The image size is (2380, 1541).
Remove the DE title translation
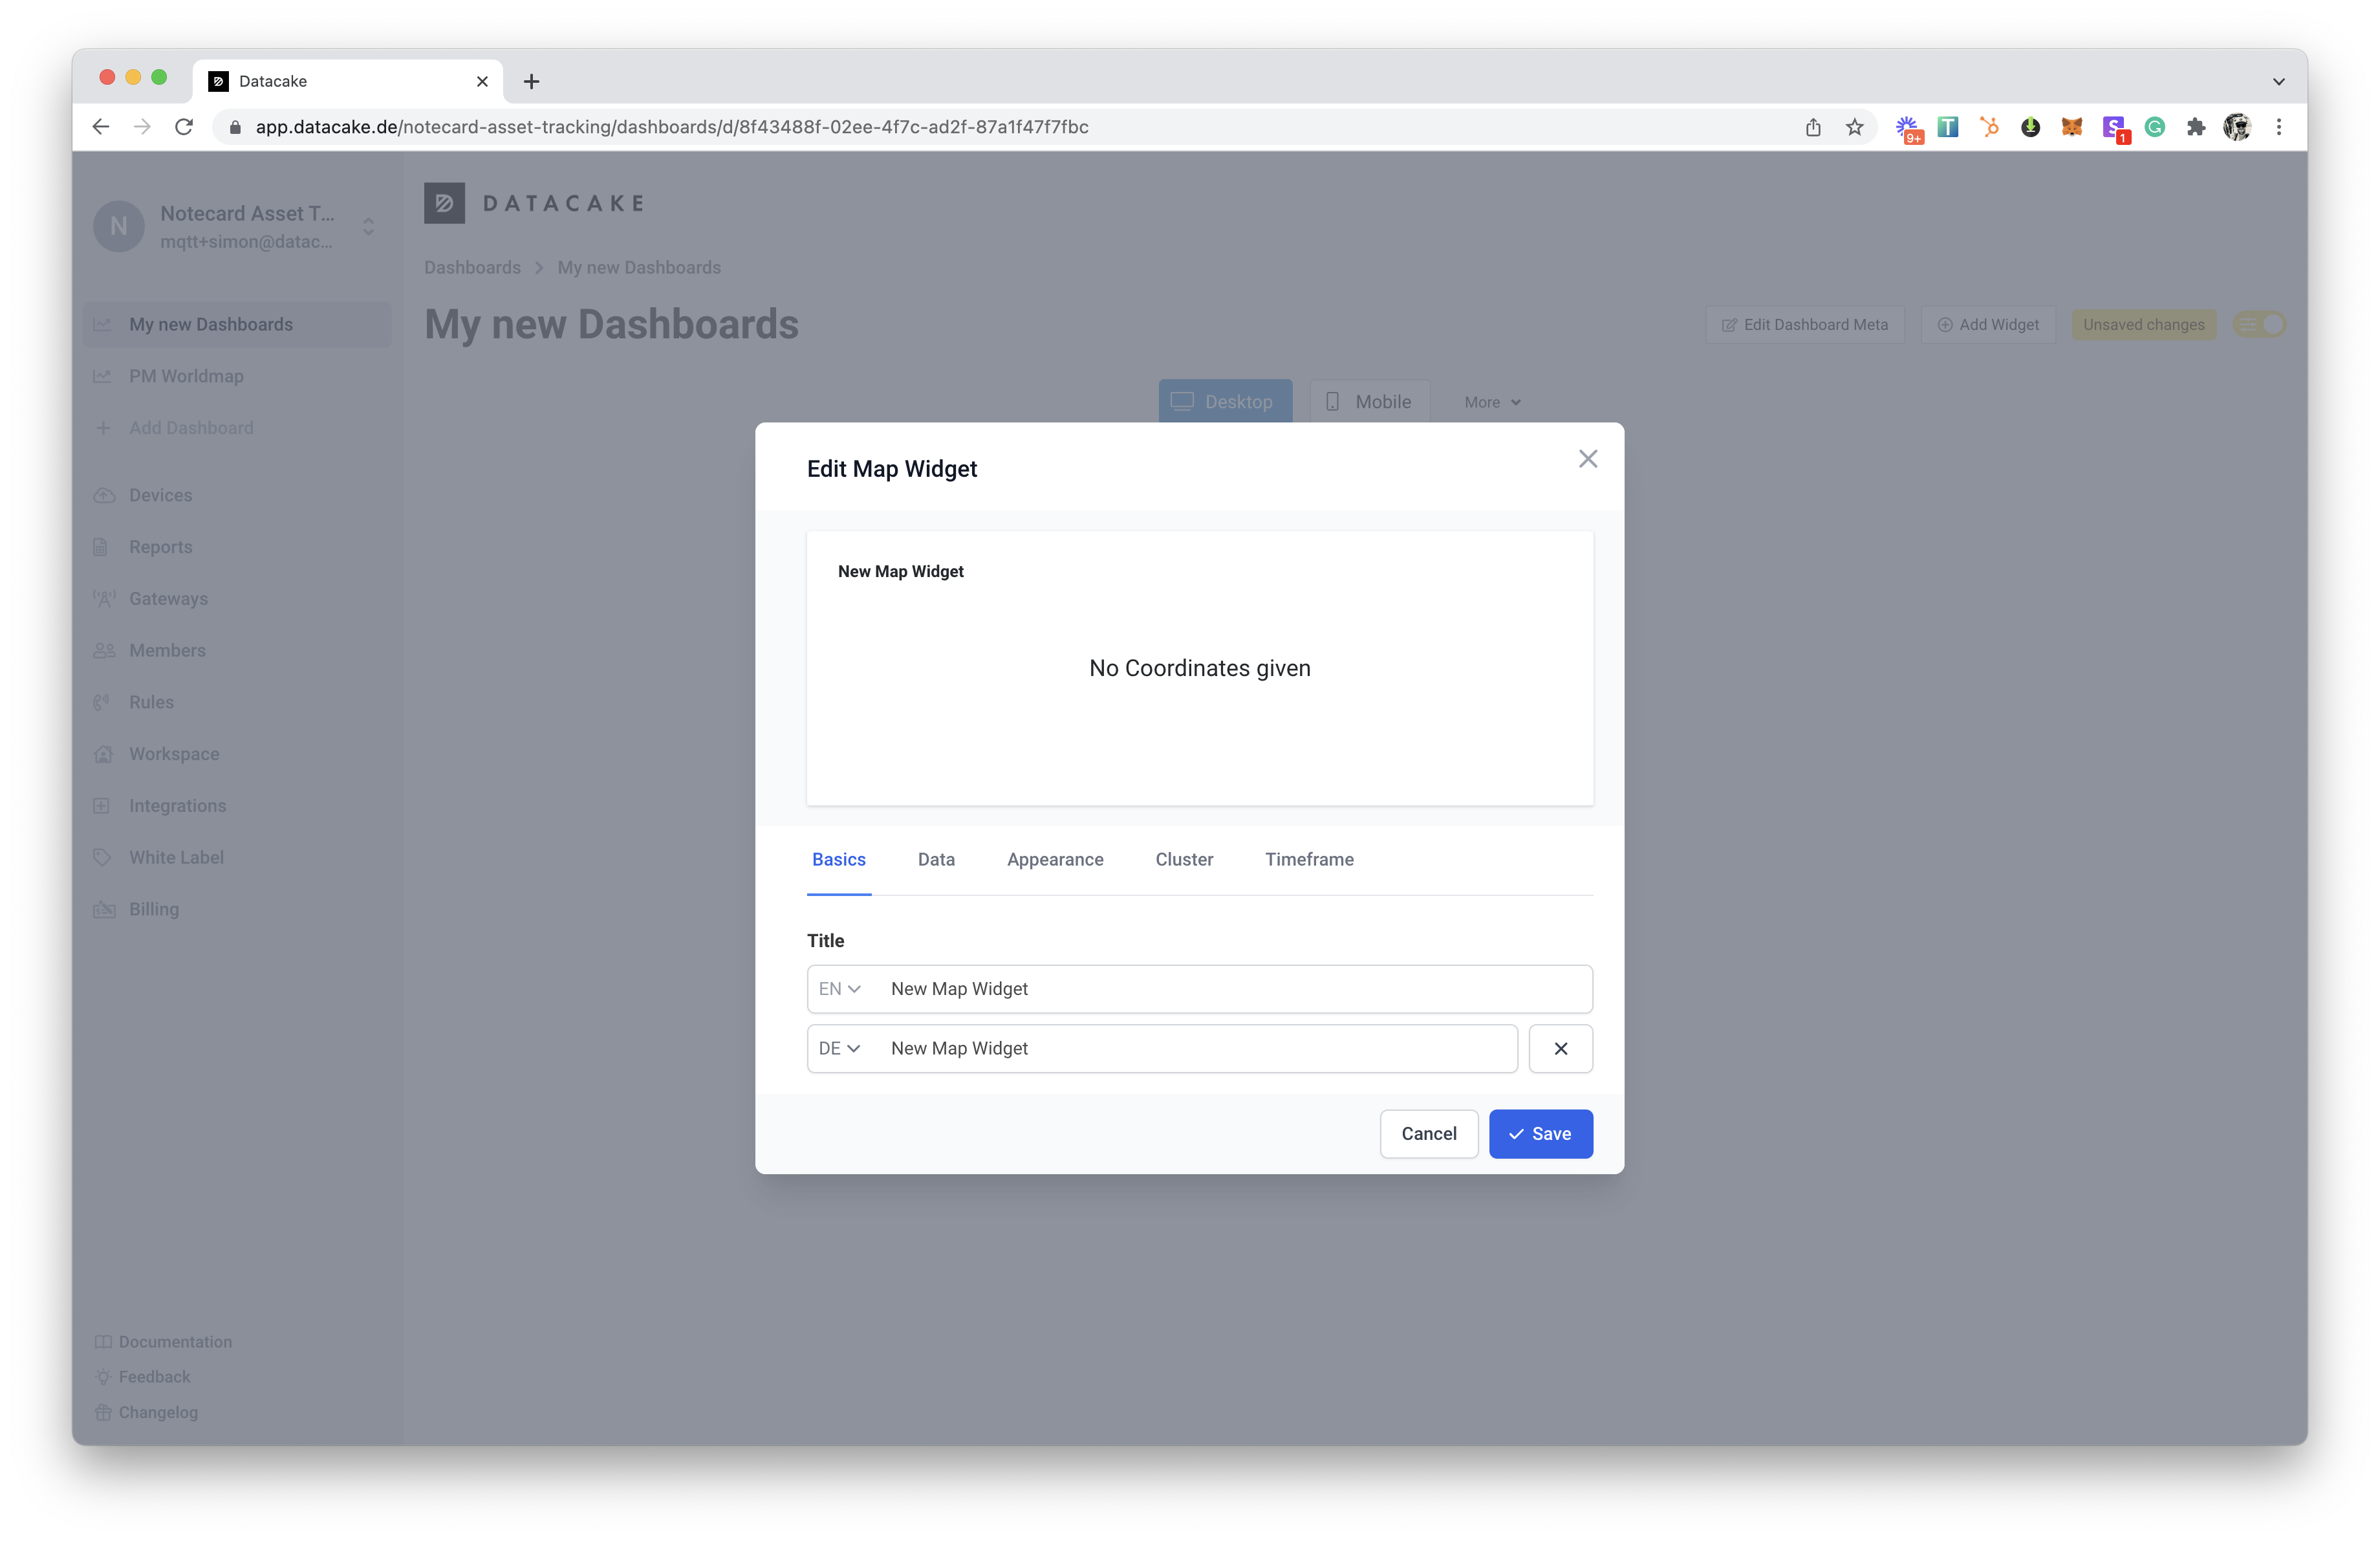[1560, 1048]
